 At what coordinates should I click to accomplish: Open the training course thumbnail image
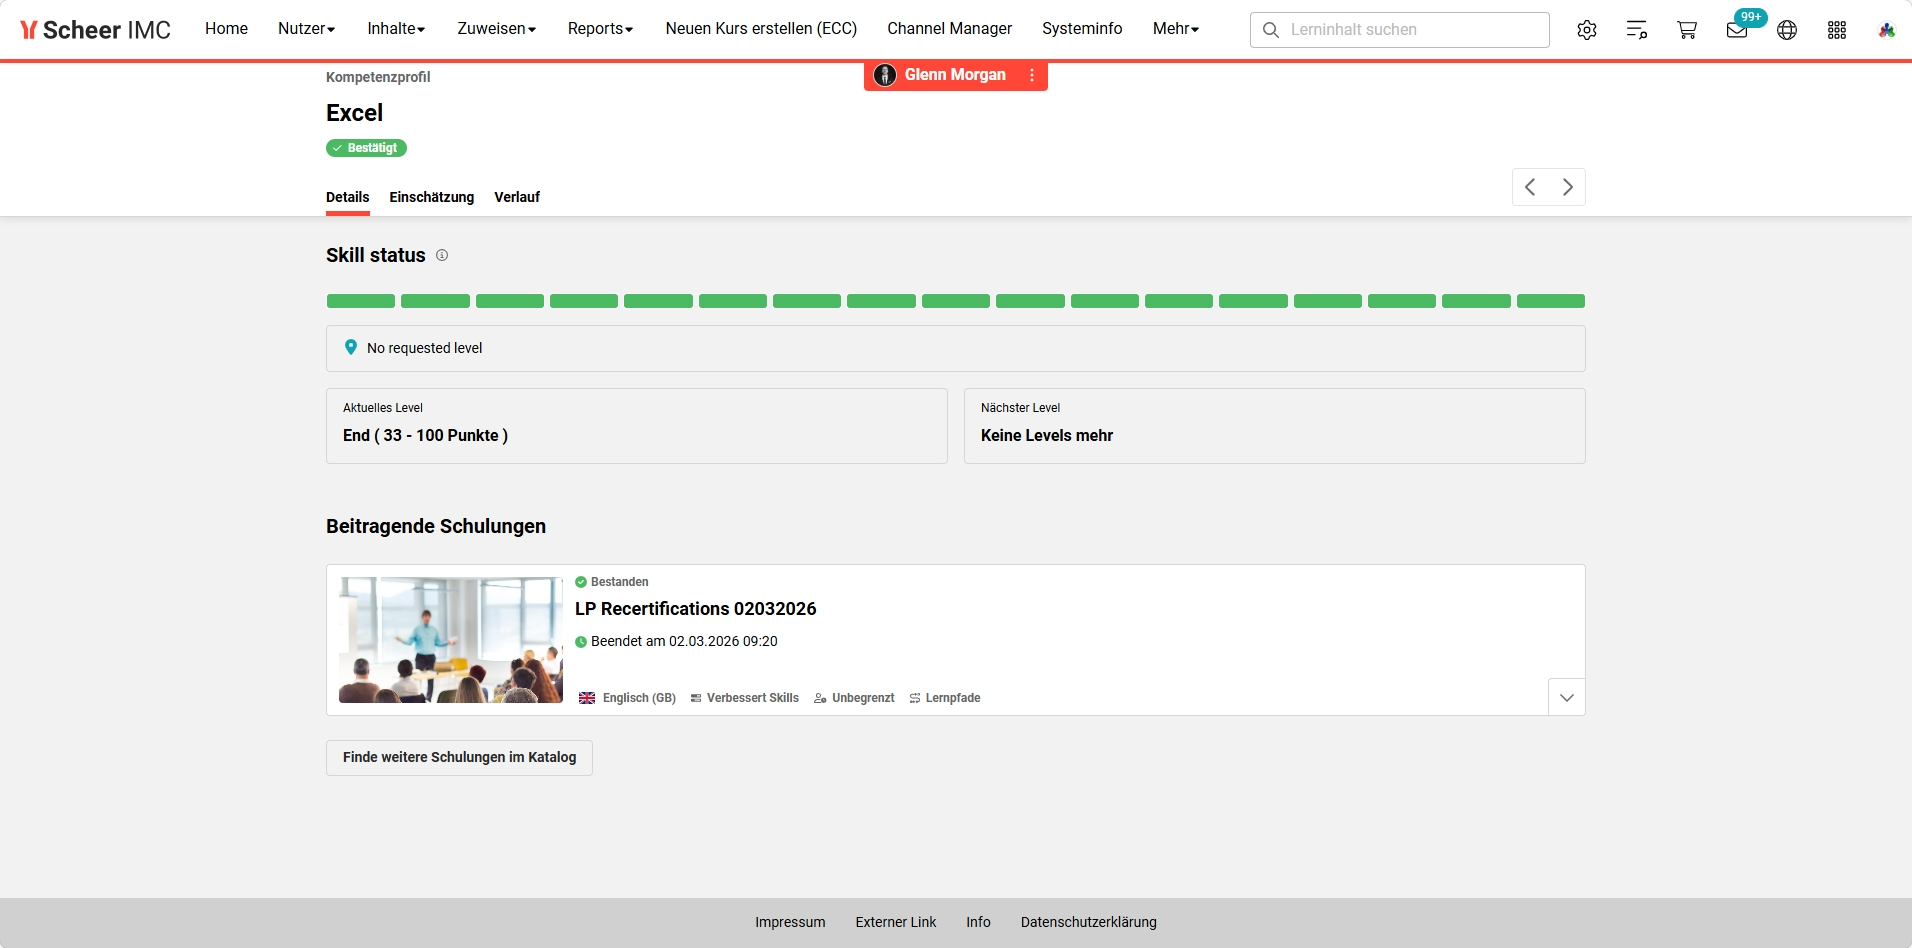[451, 640]
